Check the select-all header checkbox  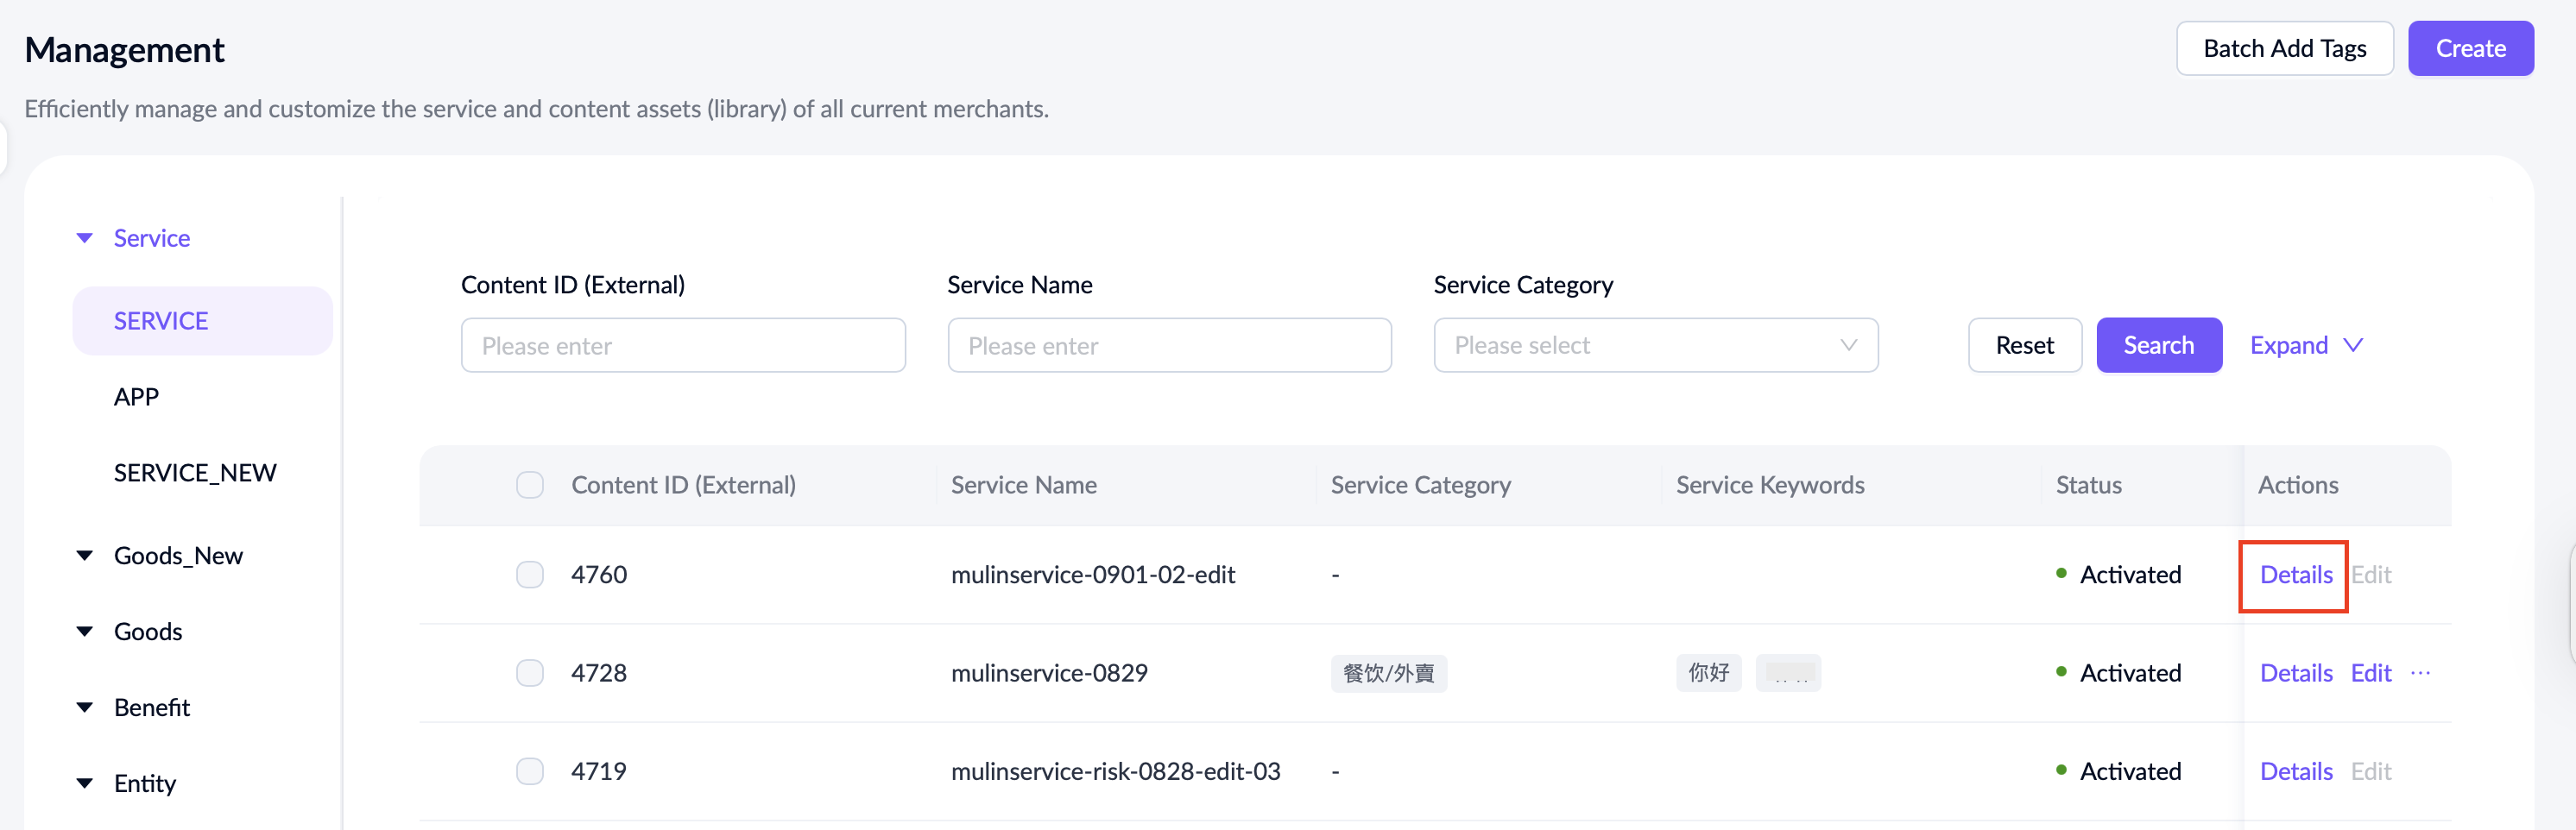pyautogui.click(x=529, y=485)
